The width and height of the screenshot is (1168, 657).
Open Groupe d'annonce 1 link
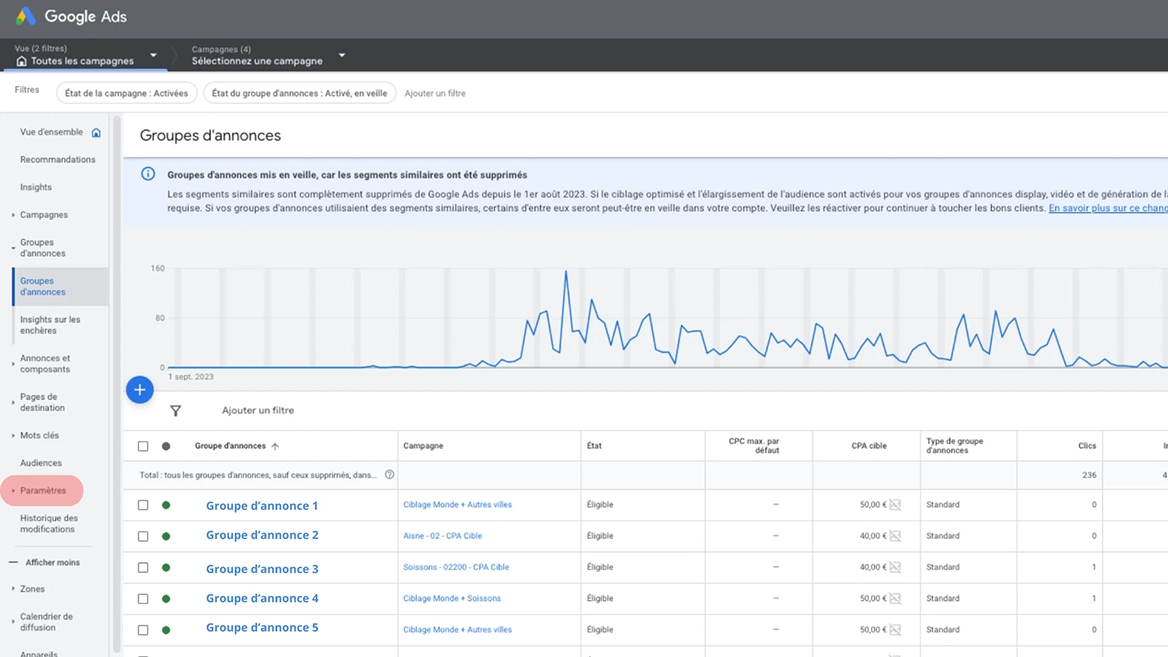pos(261,505)
